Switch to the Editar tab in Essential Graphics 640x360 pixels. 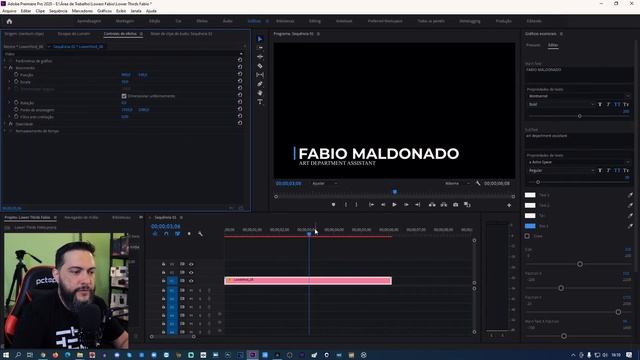553,45
